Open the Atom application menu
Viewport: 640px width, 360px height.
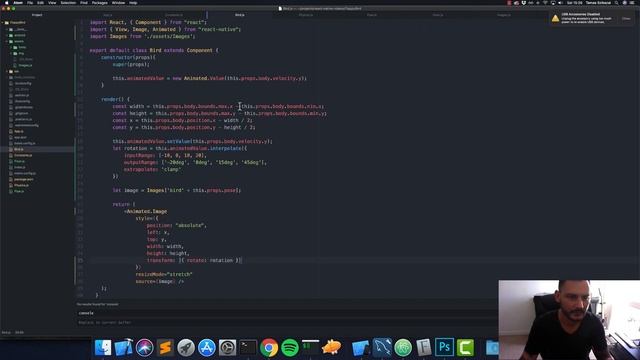pos(18,3)
